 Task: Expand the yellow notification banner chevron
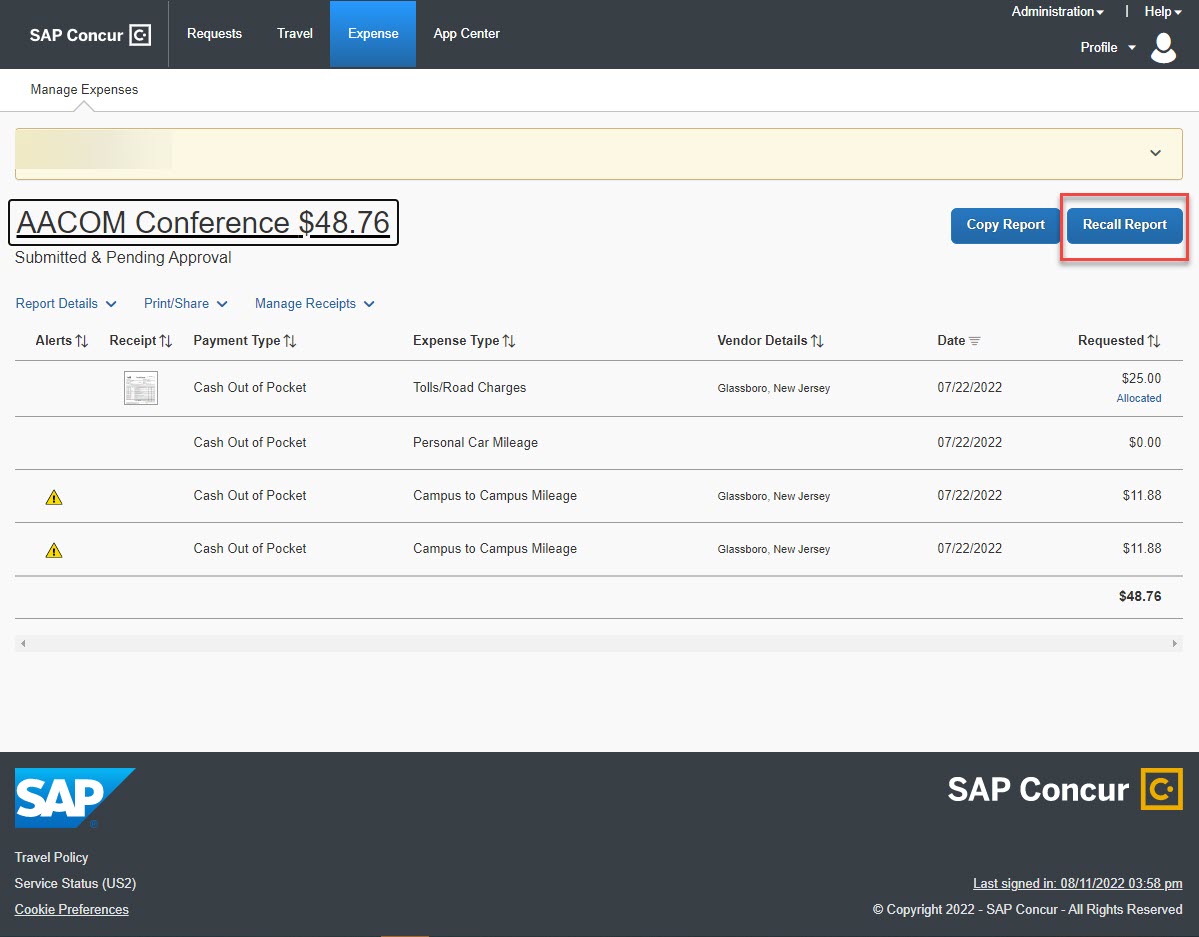click(1155, 153)
